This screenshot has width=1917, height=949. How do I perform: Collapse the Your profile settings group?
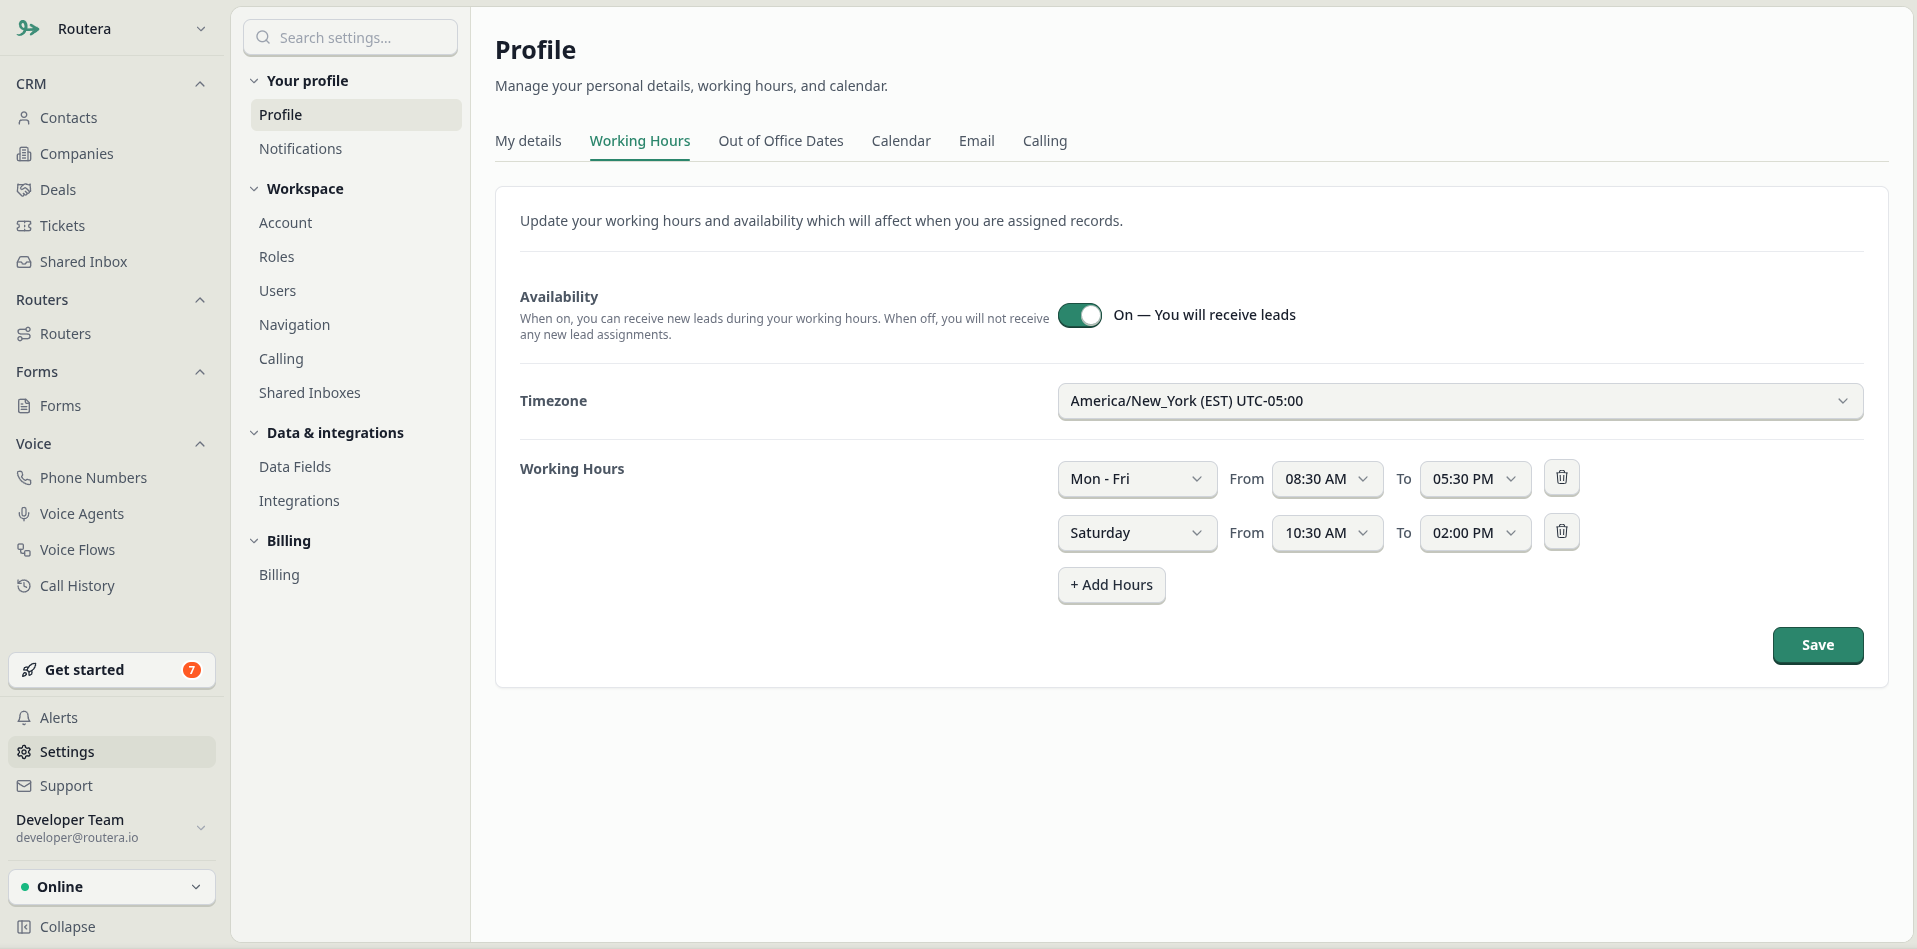click(299, 81)
